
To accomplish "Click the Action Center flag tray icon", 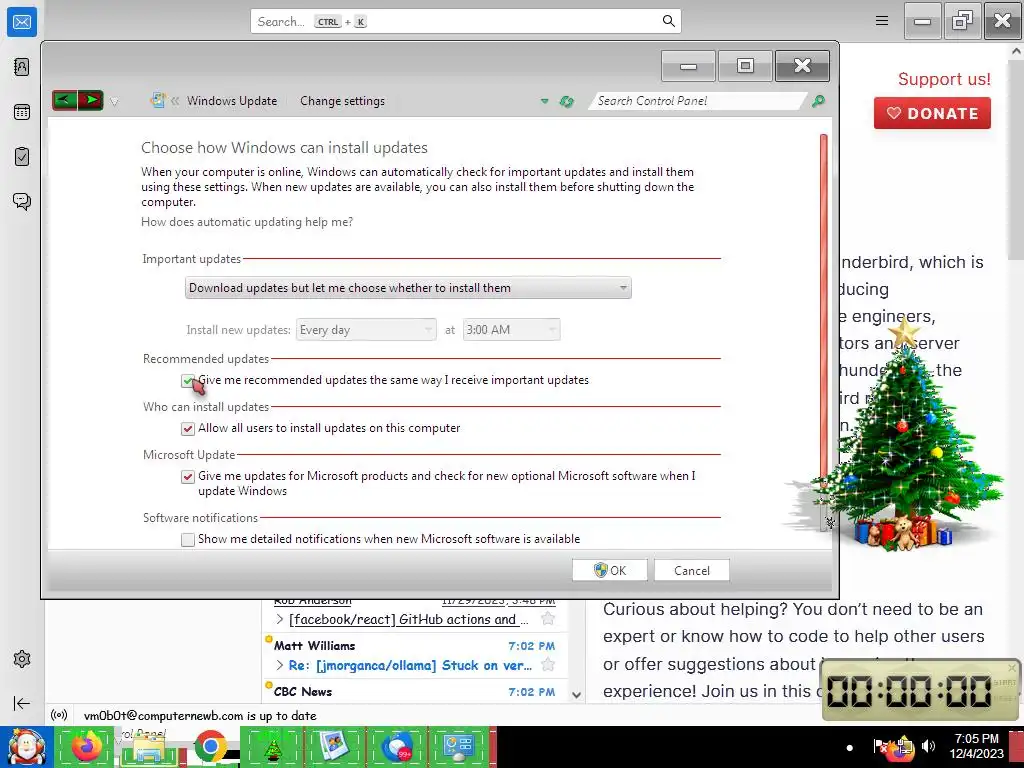I will point(881,746).
